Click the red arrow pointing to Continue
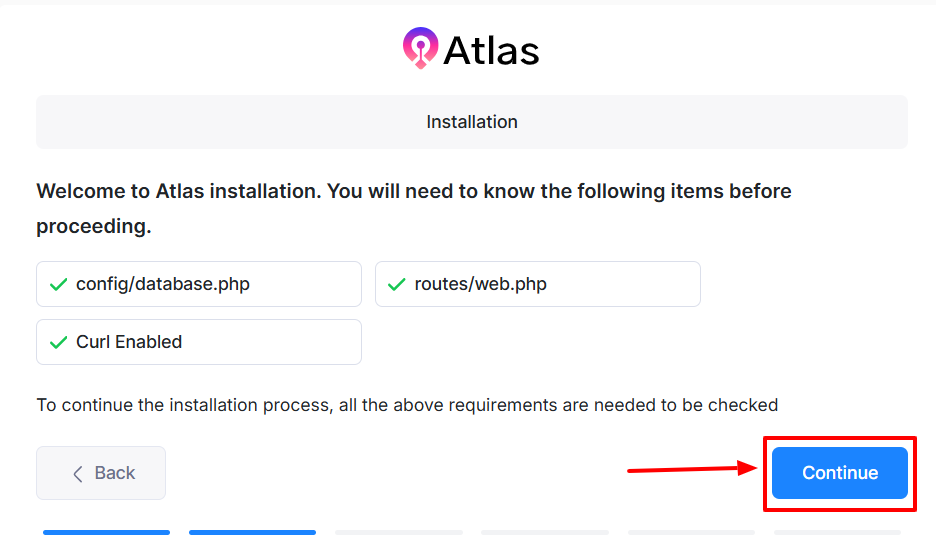Viewport: 936px width, 546px height. 692,468
